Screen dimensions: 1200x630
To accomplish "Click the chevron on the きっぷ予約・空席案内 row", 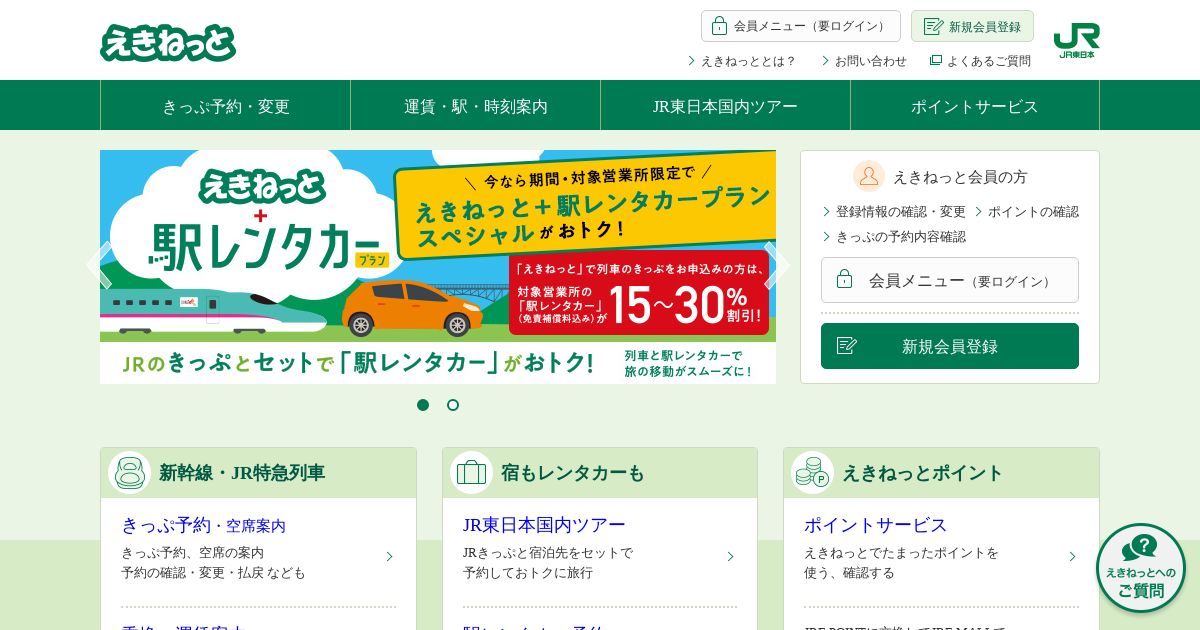I will click(x=390, y=556).
